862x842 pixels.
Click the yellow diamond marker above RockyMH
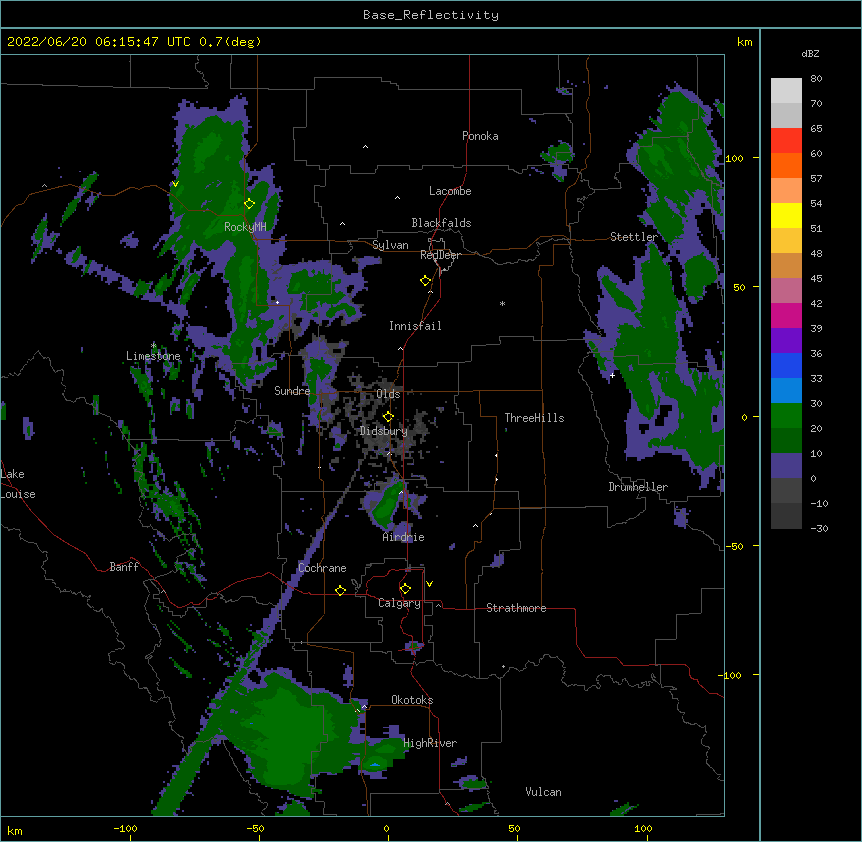tap(250, 204)
